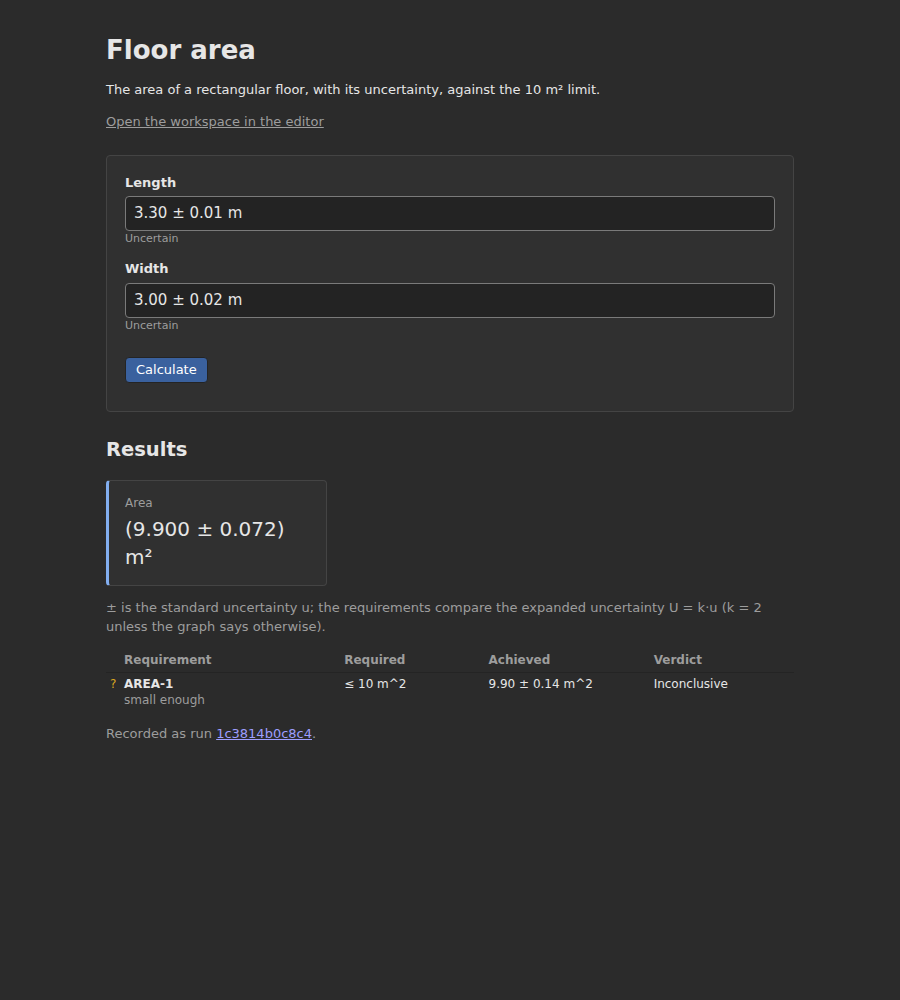Click the 'Results' section heading

pos(147,450)
